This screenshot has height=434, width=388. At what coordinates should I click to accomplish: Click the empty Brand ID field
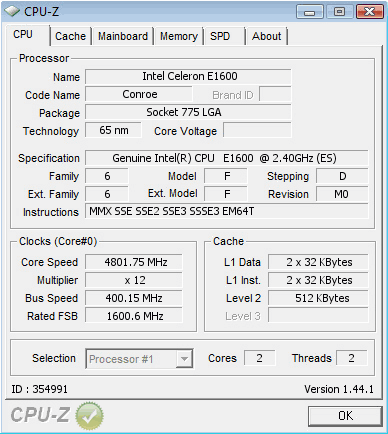click(x=275, y=94)
